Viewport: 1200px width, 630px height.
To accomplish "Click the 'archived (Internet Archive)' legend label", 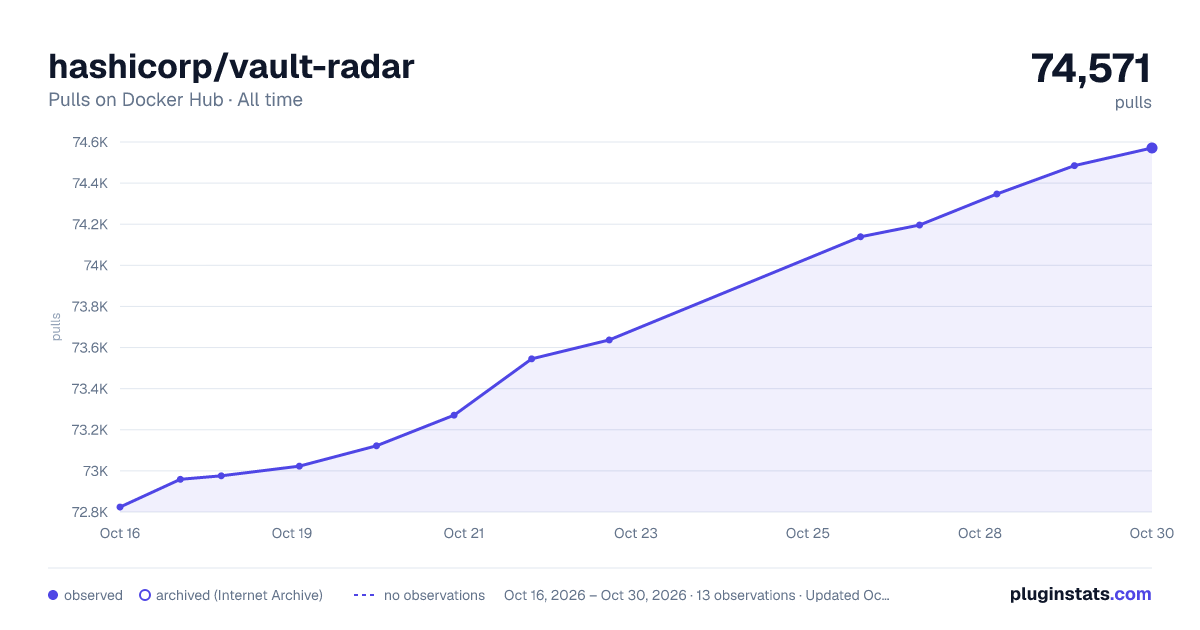I will [x=239, y=595].
